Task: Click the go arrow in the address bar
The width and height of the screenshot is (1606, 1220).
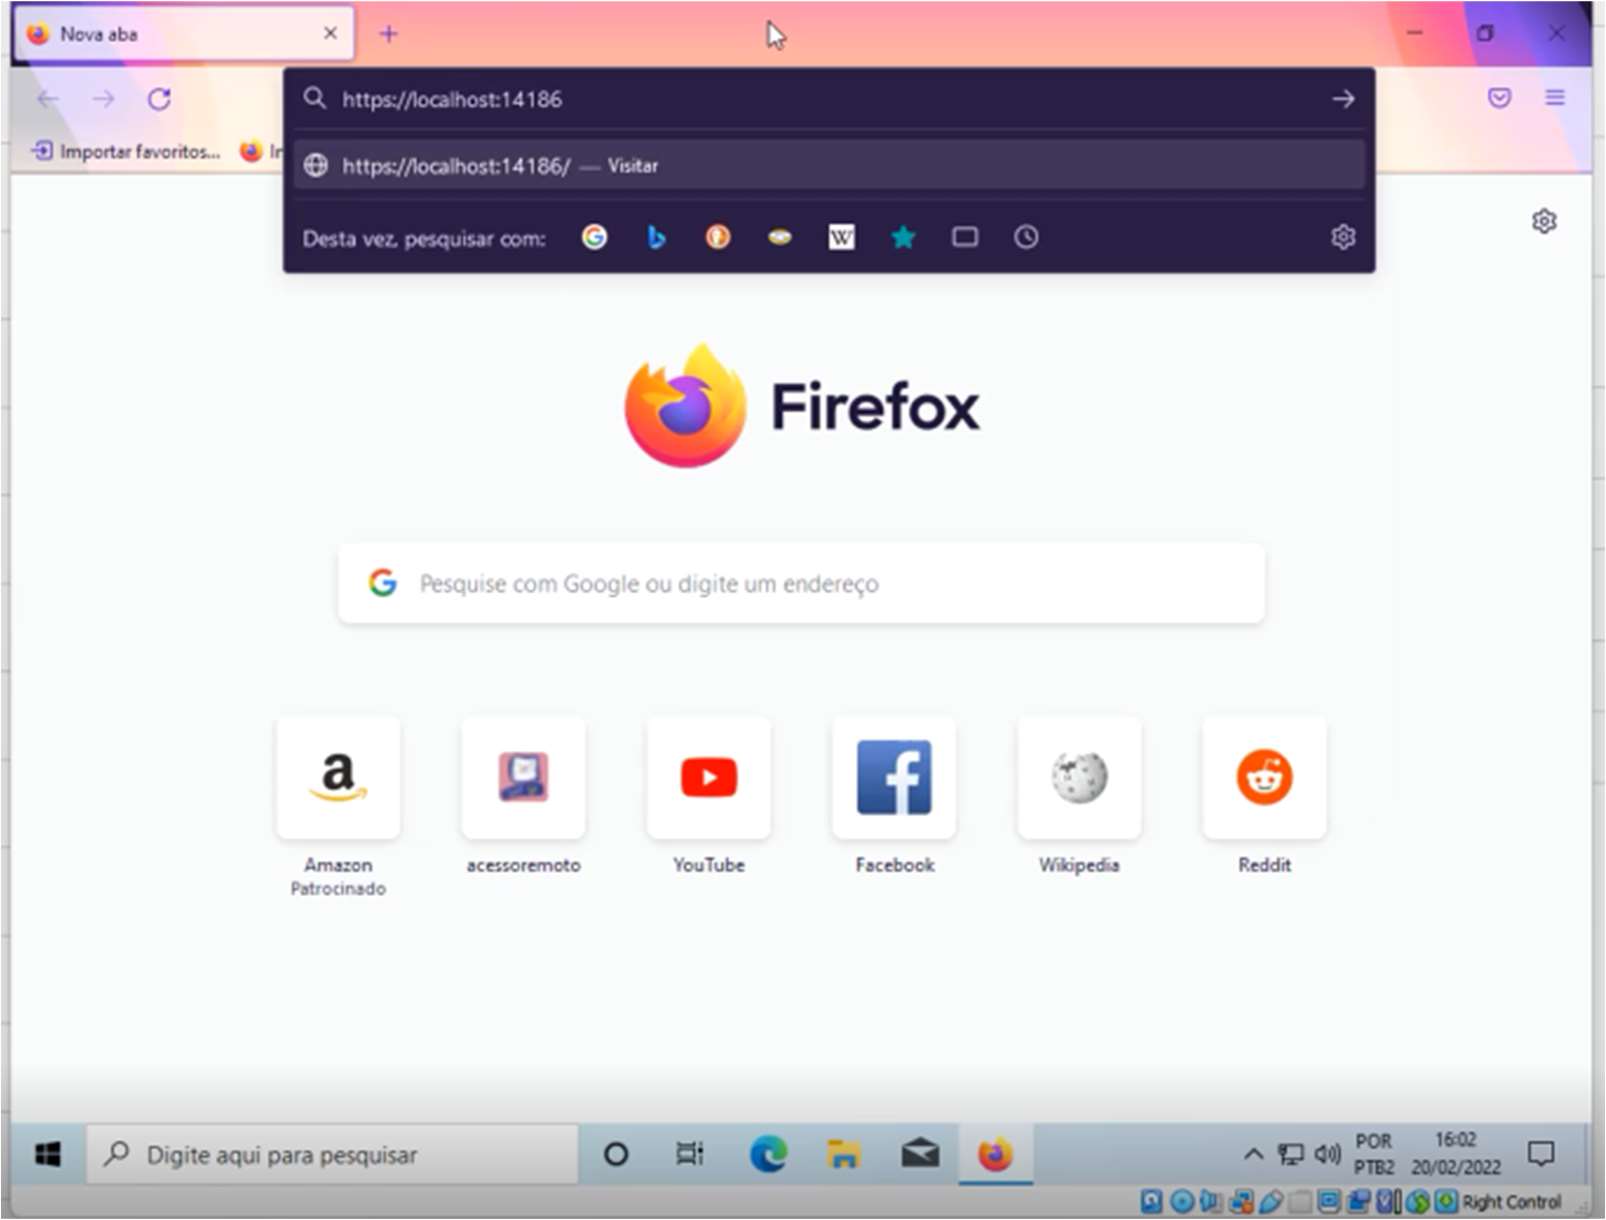Action: (1343, 99)
